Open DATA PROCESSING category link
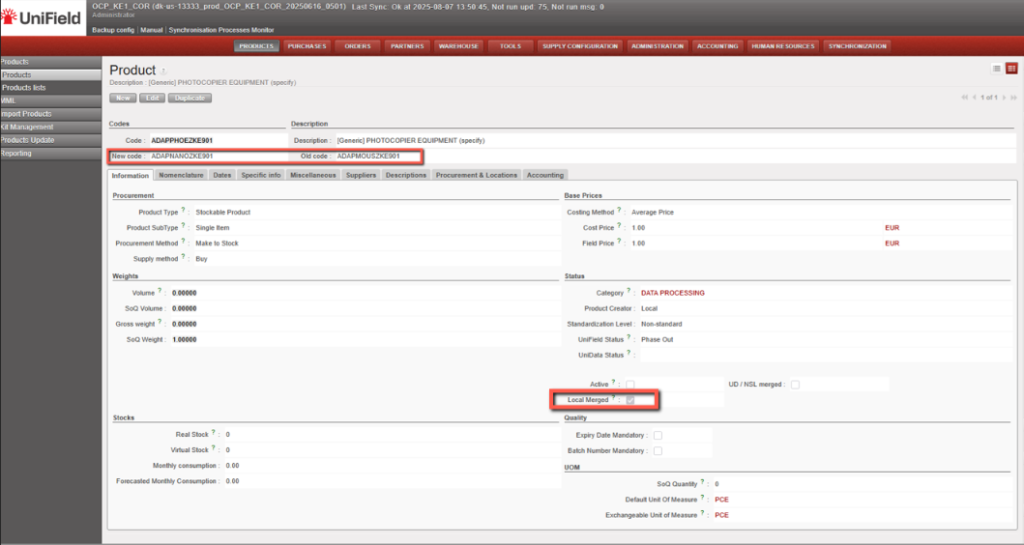Image resolution: width=1024 pixels, height=545 pixels. click(672, 293)
